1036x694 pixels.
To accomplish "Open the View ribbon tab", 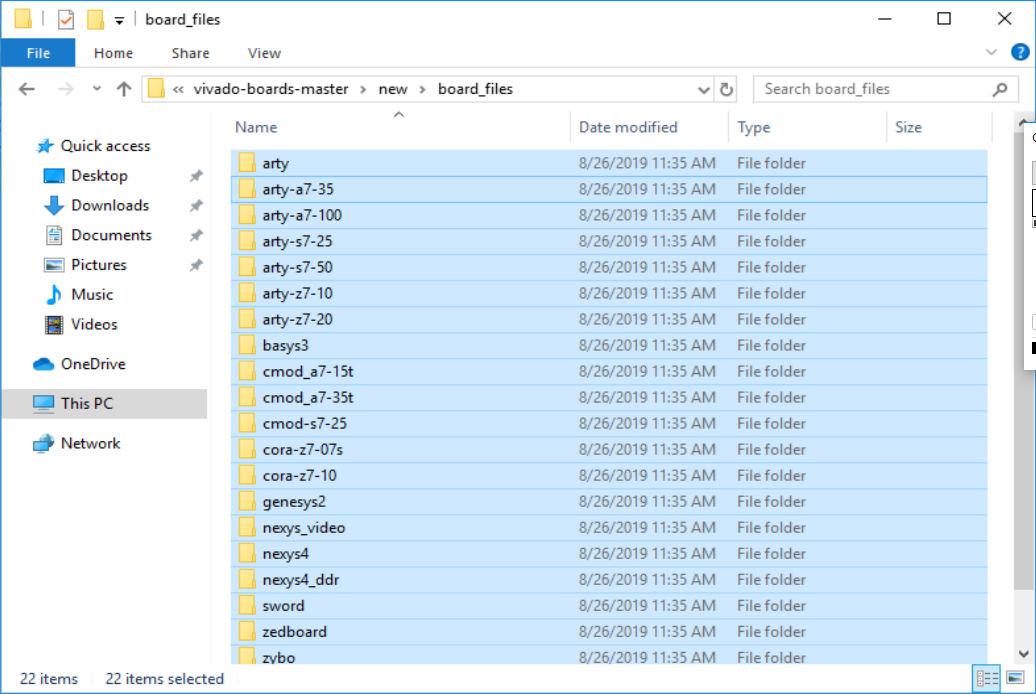I will click(x=264, y=53).
